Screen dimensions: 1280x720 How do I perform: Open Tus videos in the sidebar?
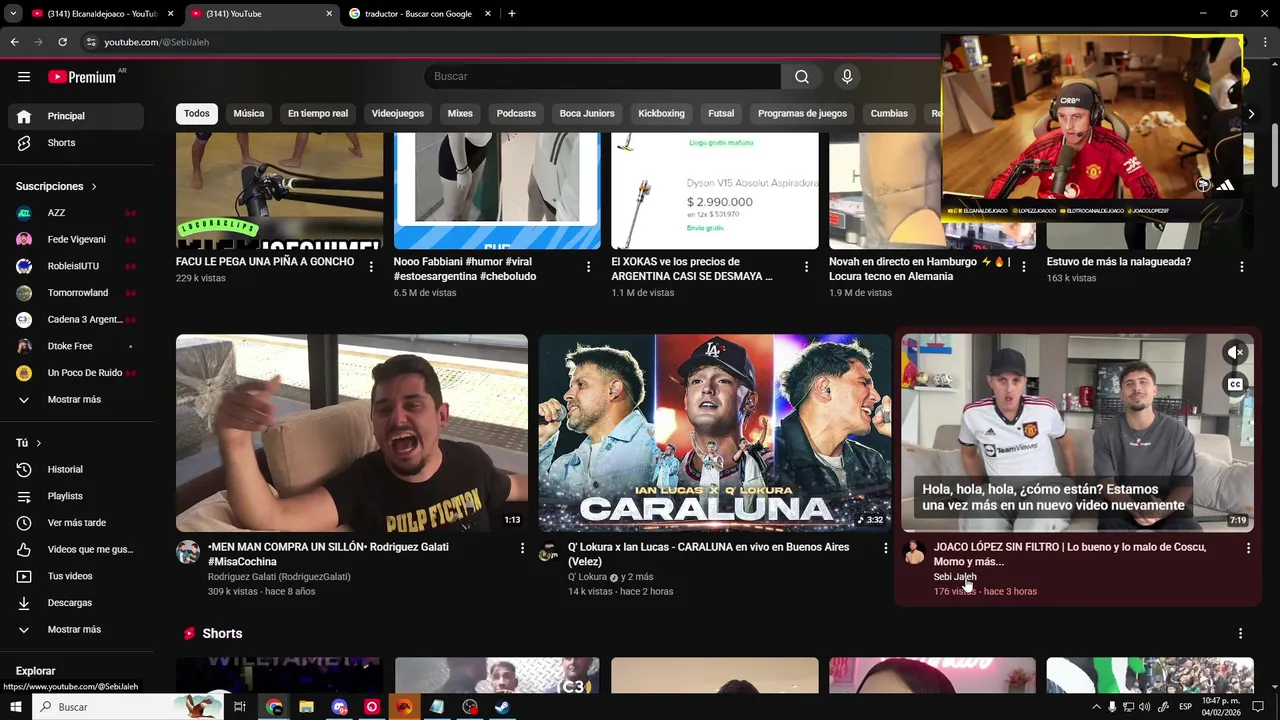coord(76,576)
